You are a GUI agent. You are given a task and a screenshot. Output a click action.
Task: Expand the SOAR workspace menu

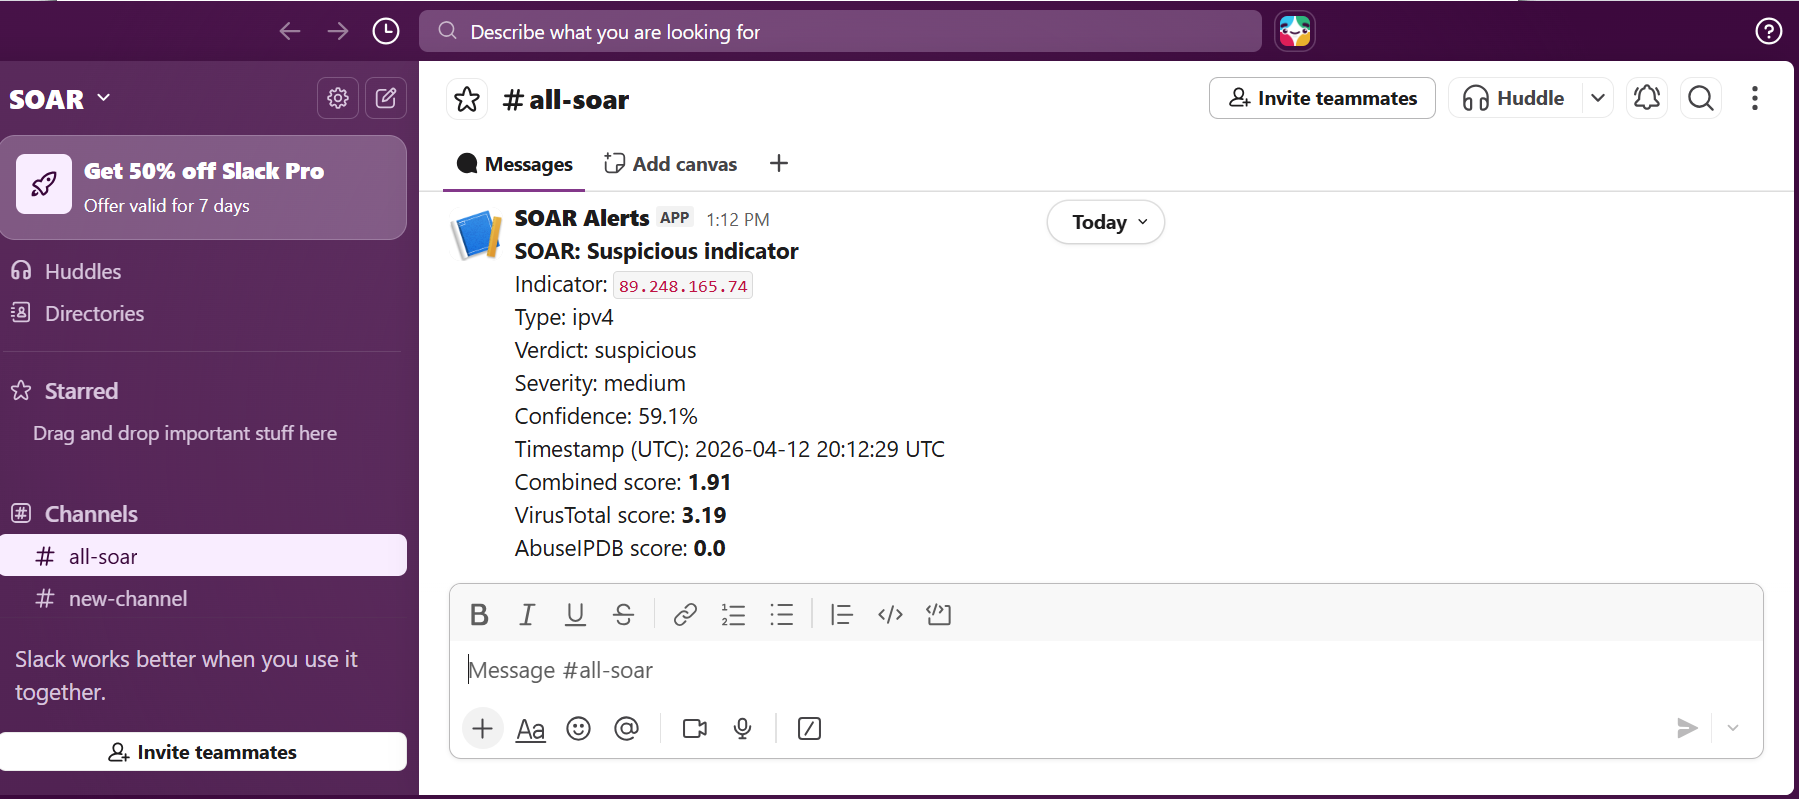pos(60,99)
